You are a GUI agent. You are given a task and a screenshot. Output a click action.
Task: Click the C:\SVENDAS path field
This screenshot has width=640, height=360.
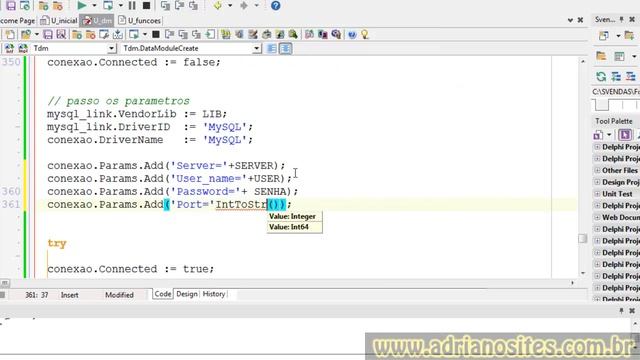coord(616,91)
